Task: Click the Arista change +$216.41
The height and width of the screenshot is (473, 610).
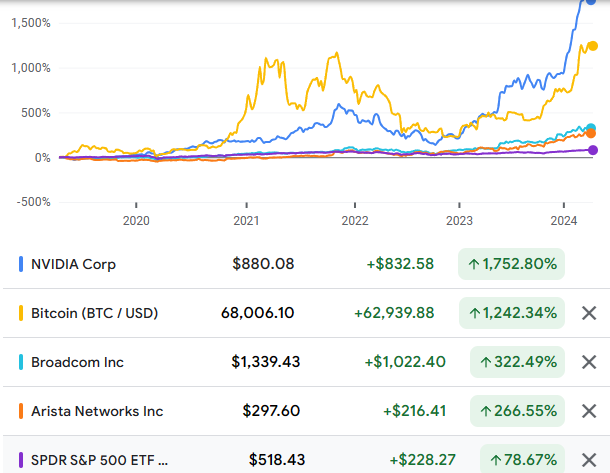Action: (415, 411)
